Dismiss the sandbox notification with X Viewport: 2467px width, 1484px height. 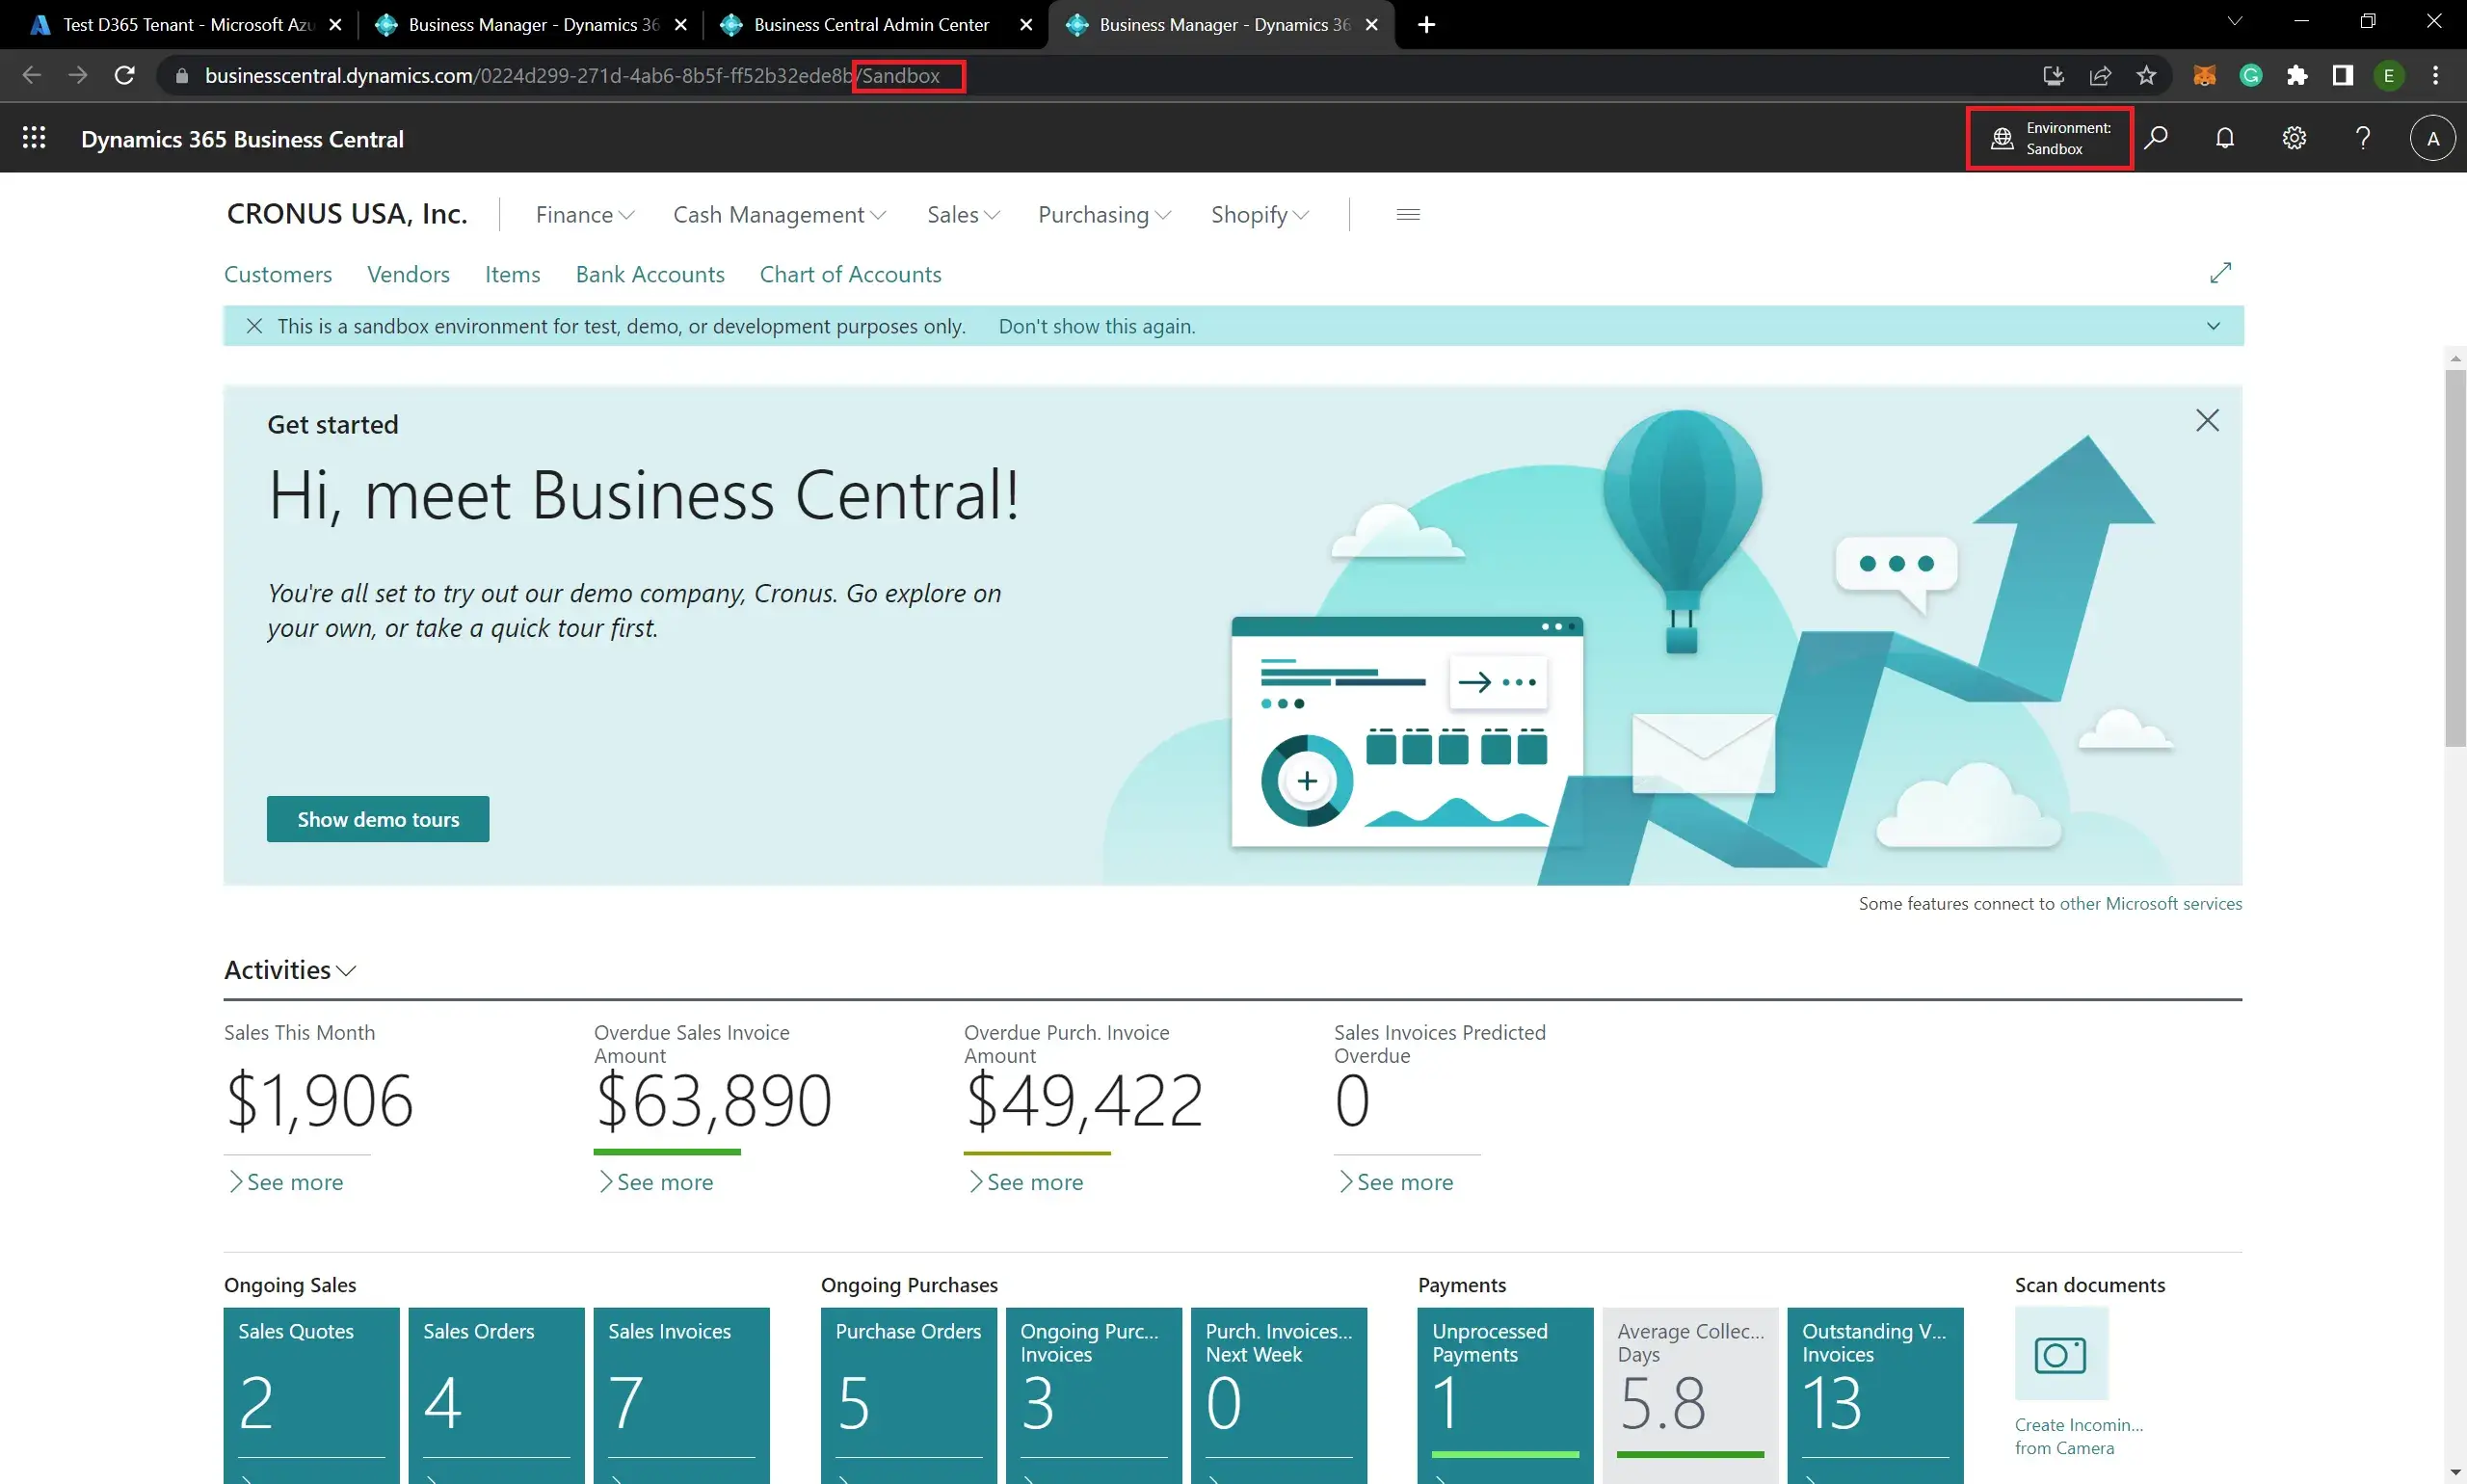click(254, 326)
